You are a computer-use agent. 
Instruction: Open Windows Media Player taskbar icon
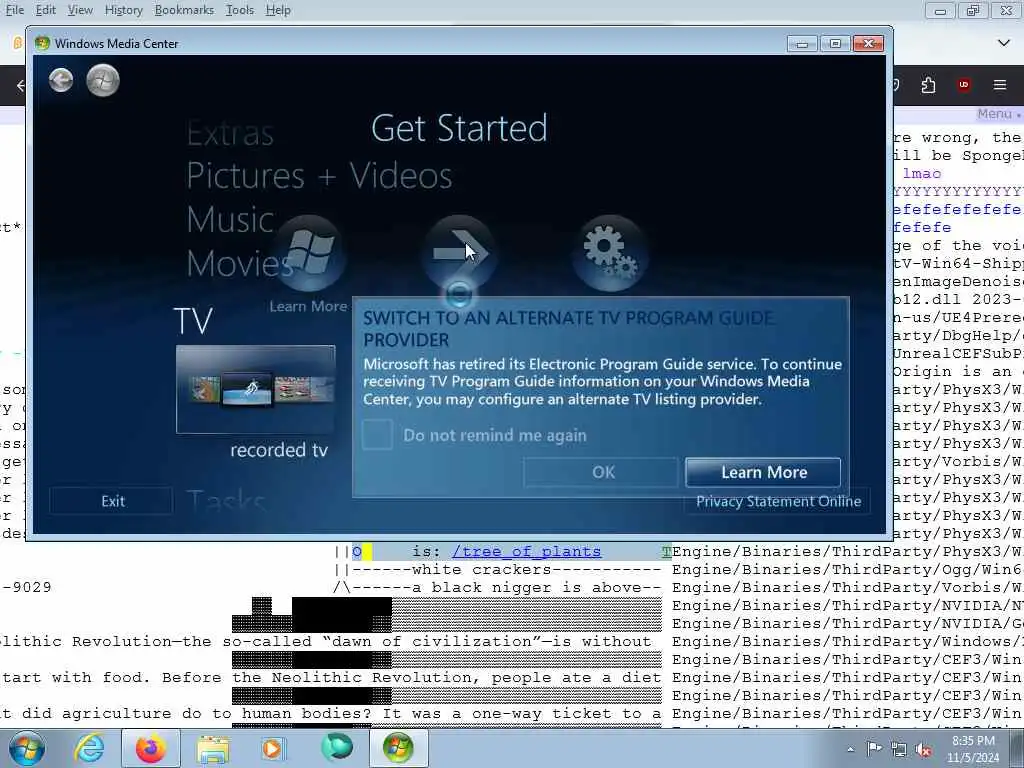tap(274, 748)
